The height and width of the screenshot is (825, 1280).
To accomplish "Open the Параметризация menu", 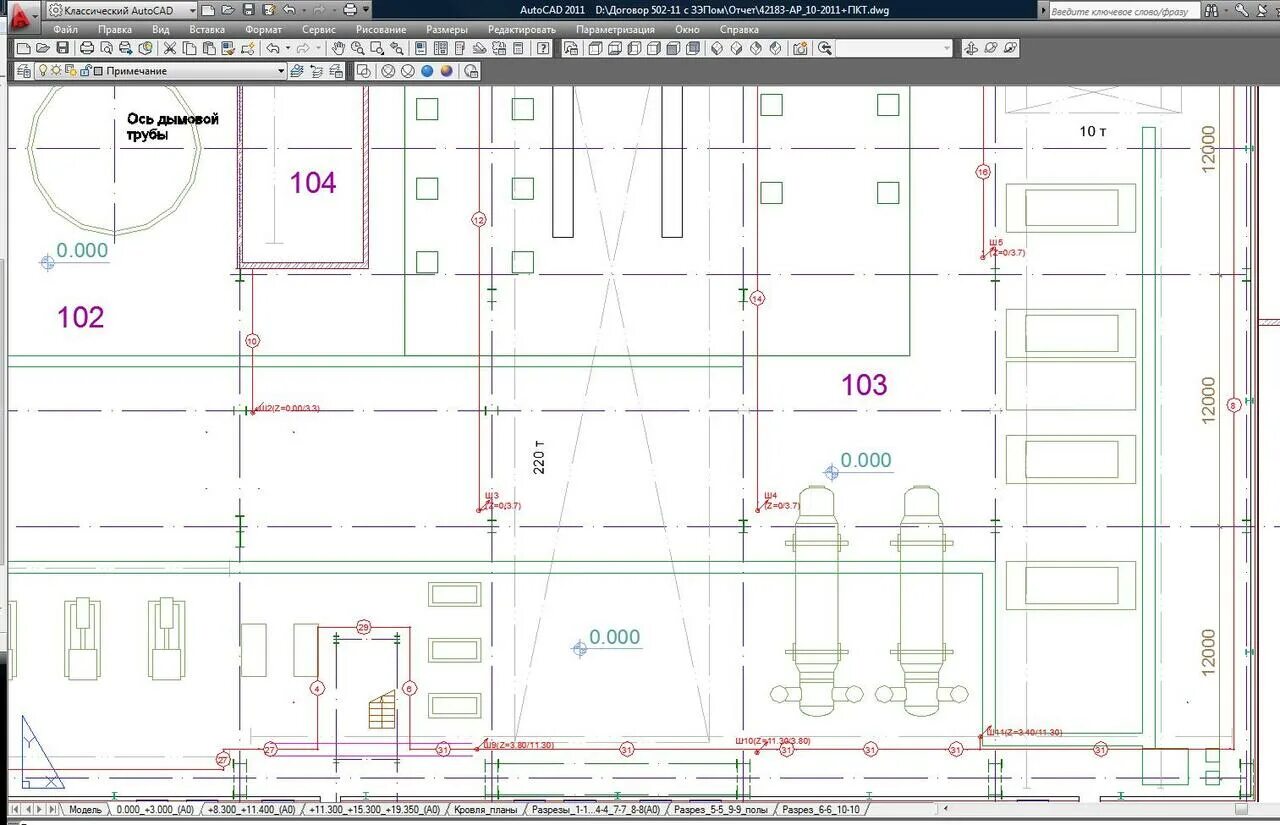I will point(616,29).
